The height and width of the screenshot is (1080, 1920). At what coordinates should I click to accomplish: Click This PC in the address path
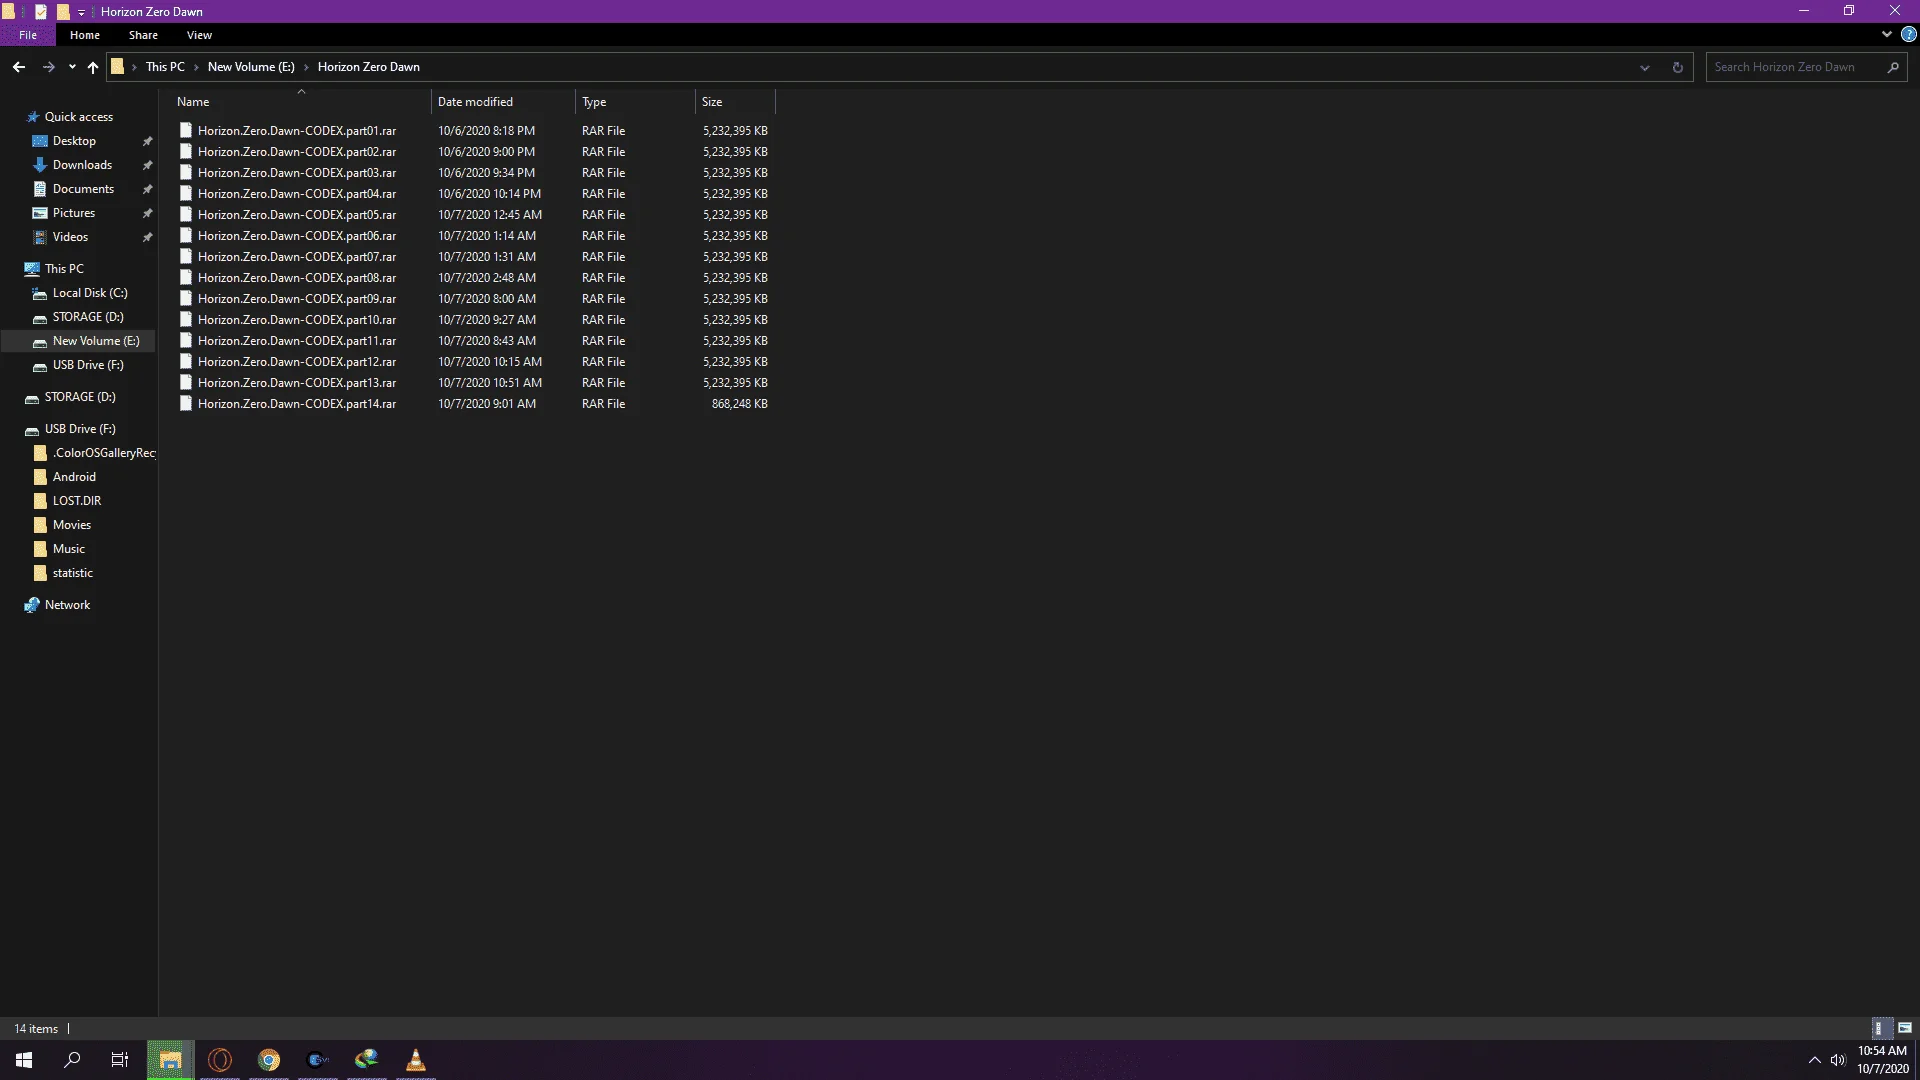(x=165, y=67)
